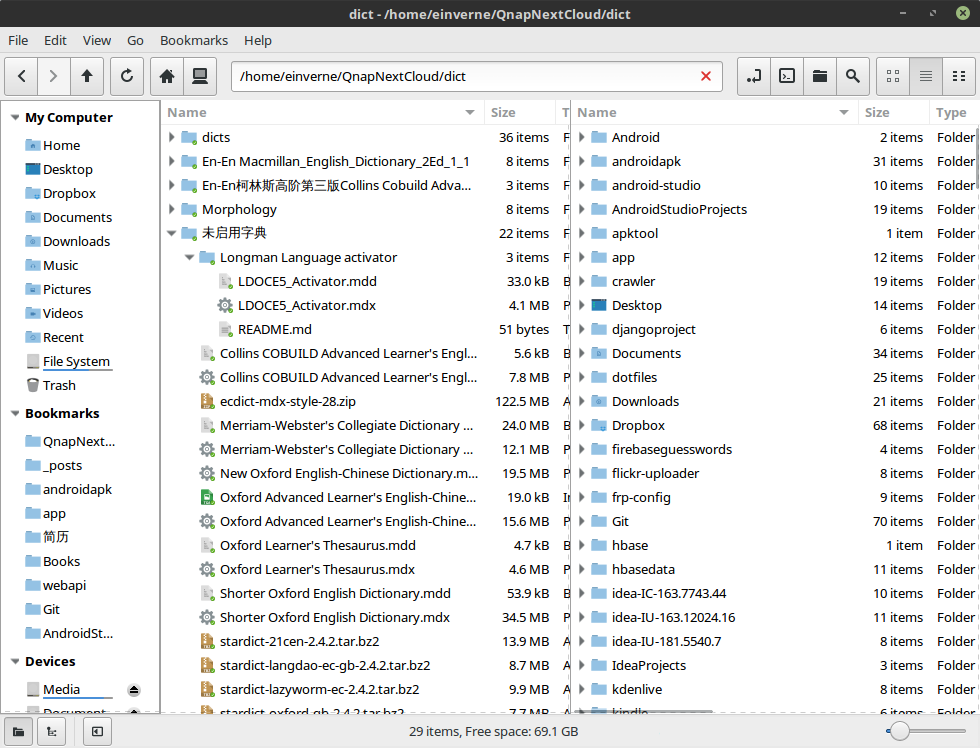Viewport: 980px width, 748px height.
Task: Switch to compact view
Action: [x=958, y=76]
